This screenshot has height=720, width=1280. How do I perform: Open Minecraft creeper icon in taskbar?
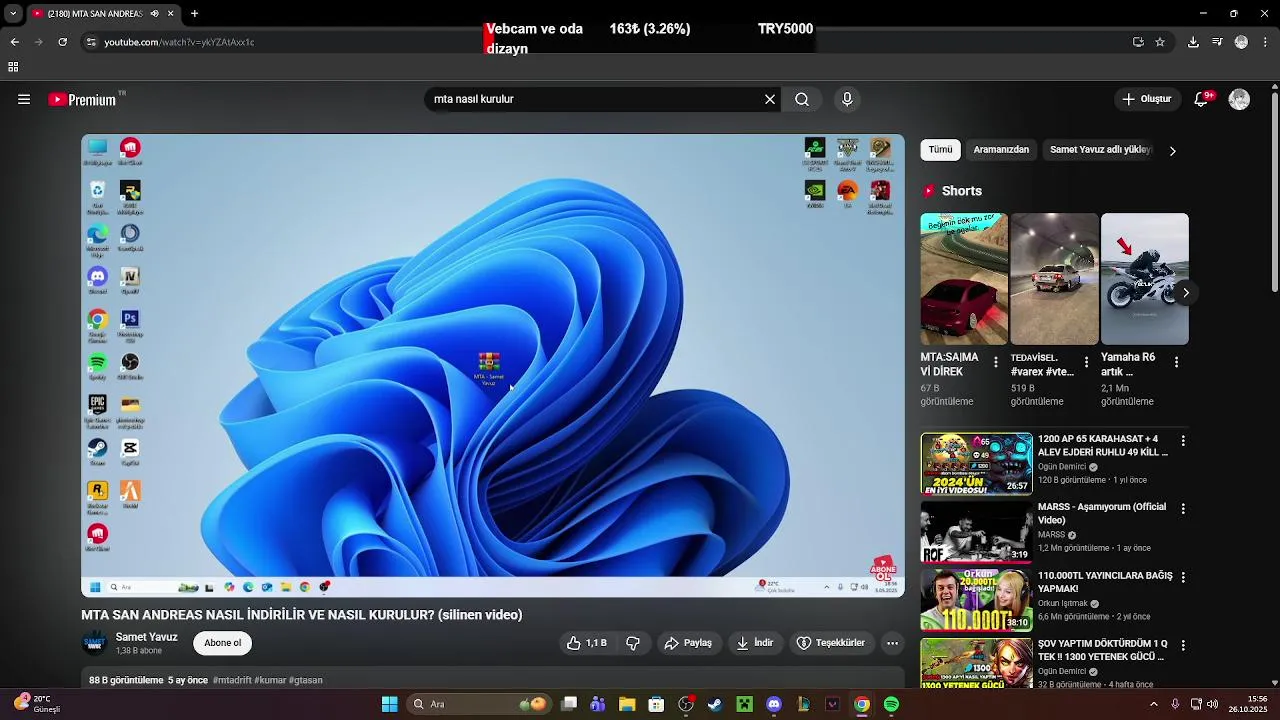(744, 704)
